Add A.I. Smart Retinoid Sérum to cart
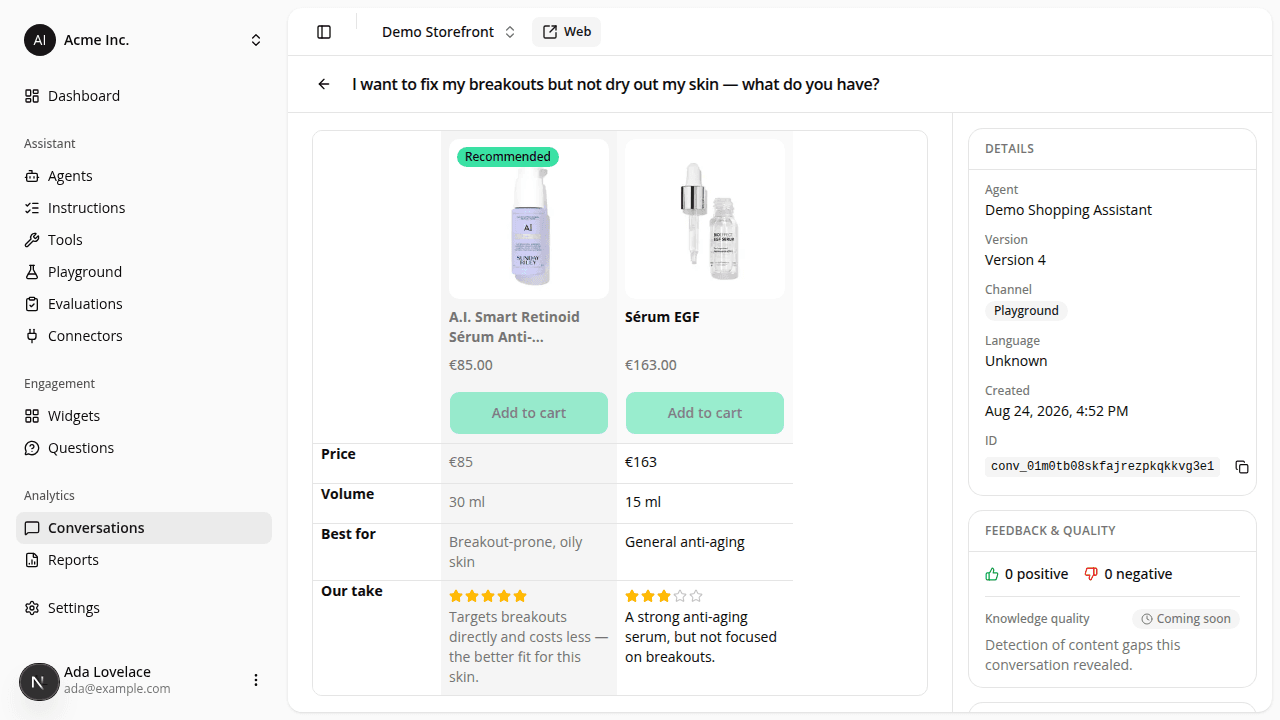Viewport: 1280px width, 720px height. (x=529, y=413)
